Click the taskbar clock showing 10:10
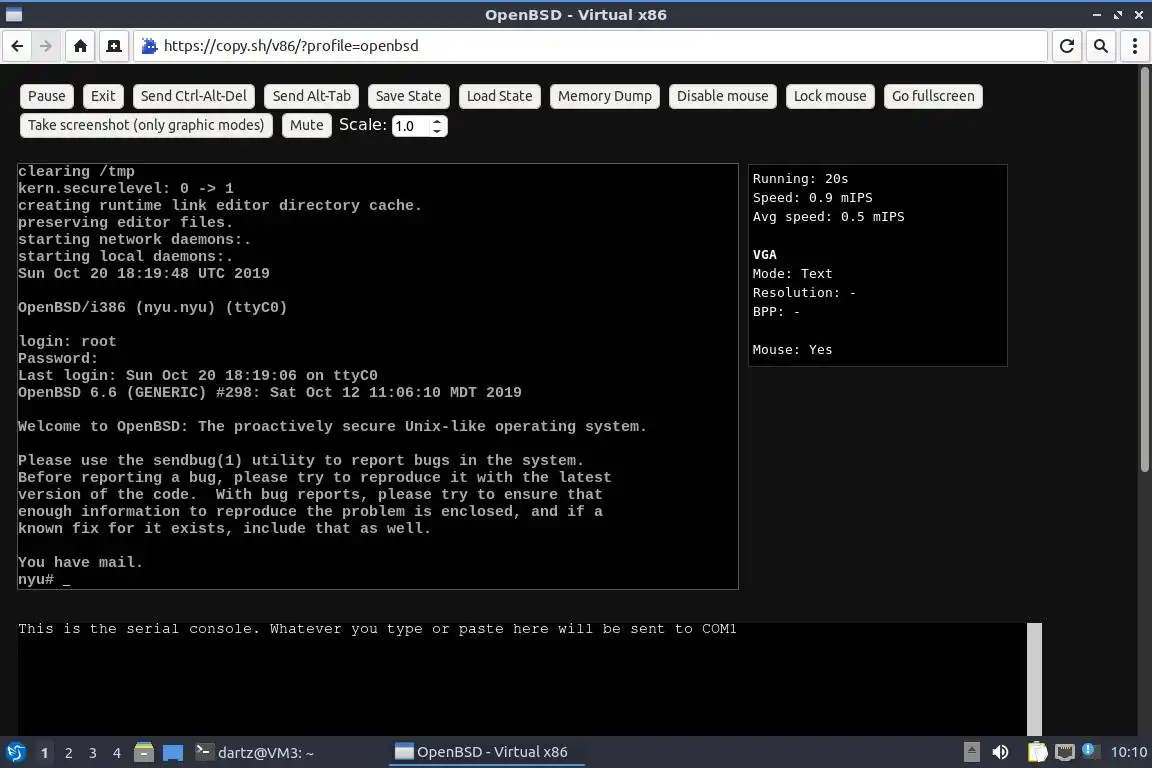 tap(1128, 752)
